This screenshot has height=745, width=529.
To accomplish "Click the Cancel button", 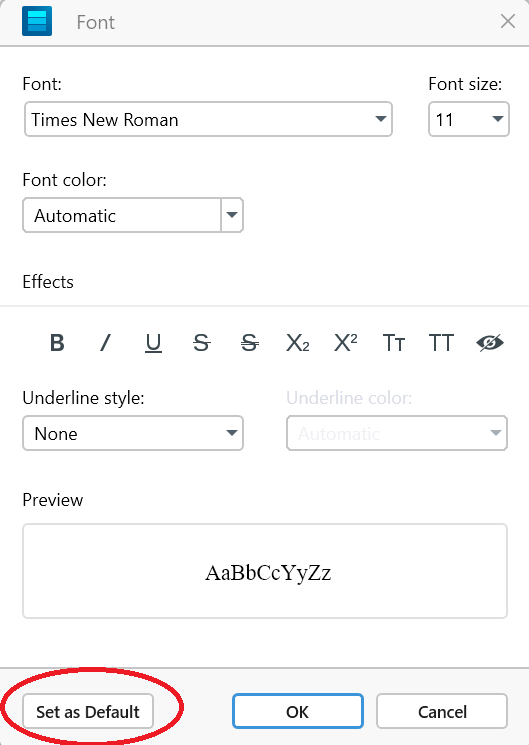I will point(442,711).
